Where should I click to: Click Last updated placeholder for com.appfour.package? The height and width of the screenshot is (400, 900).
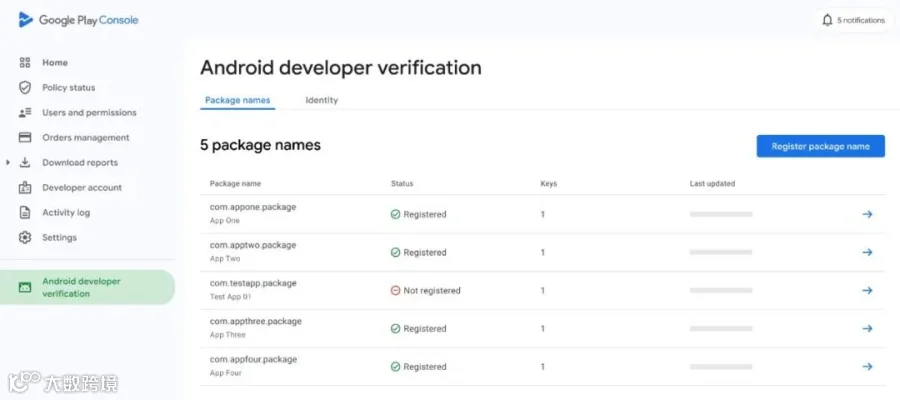(x=721, y=366)
